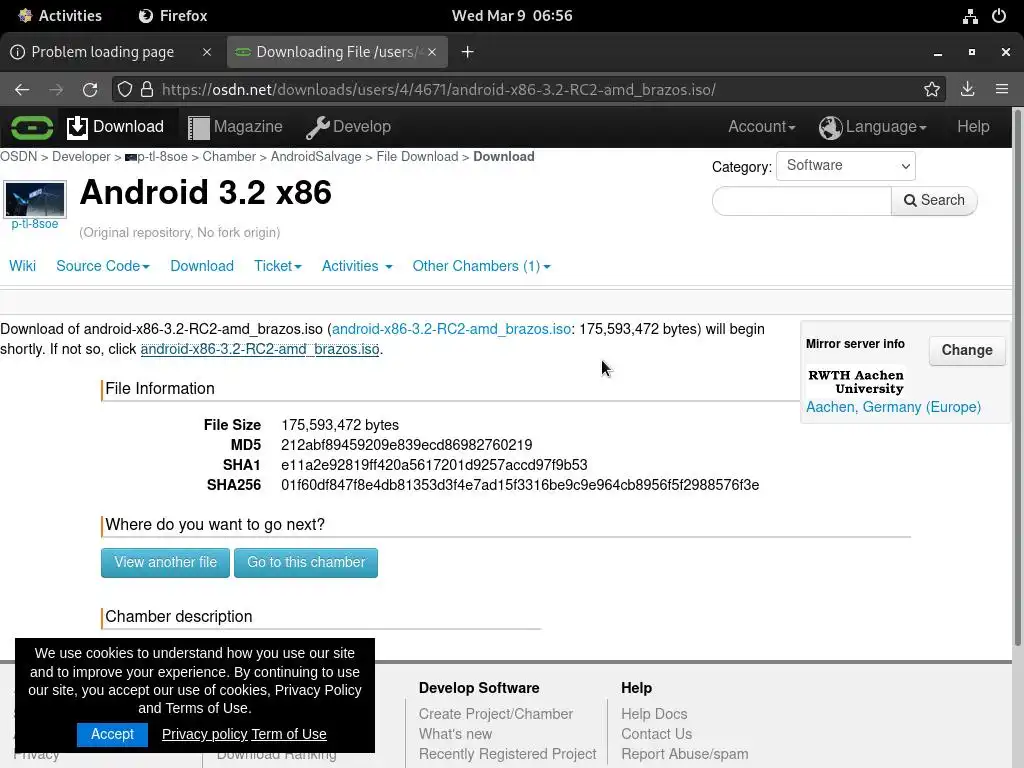Click the p-tl-8soe user avatar thumbnail
Image resolution: width=1024 pixels, height=768 pixels.
[x=35, y=199]
